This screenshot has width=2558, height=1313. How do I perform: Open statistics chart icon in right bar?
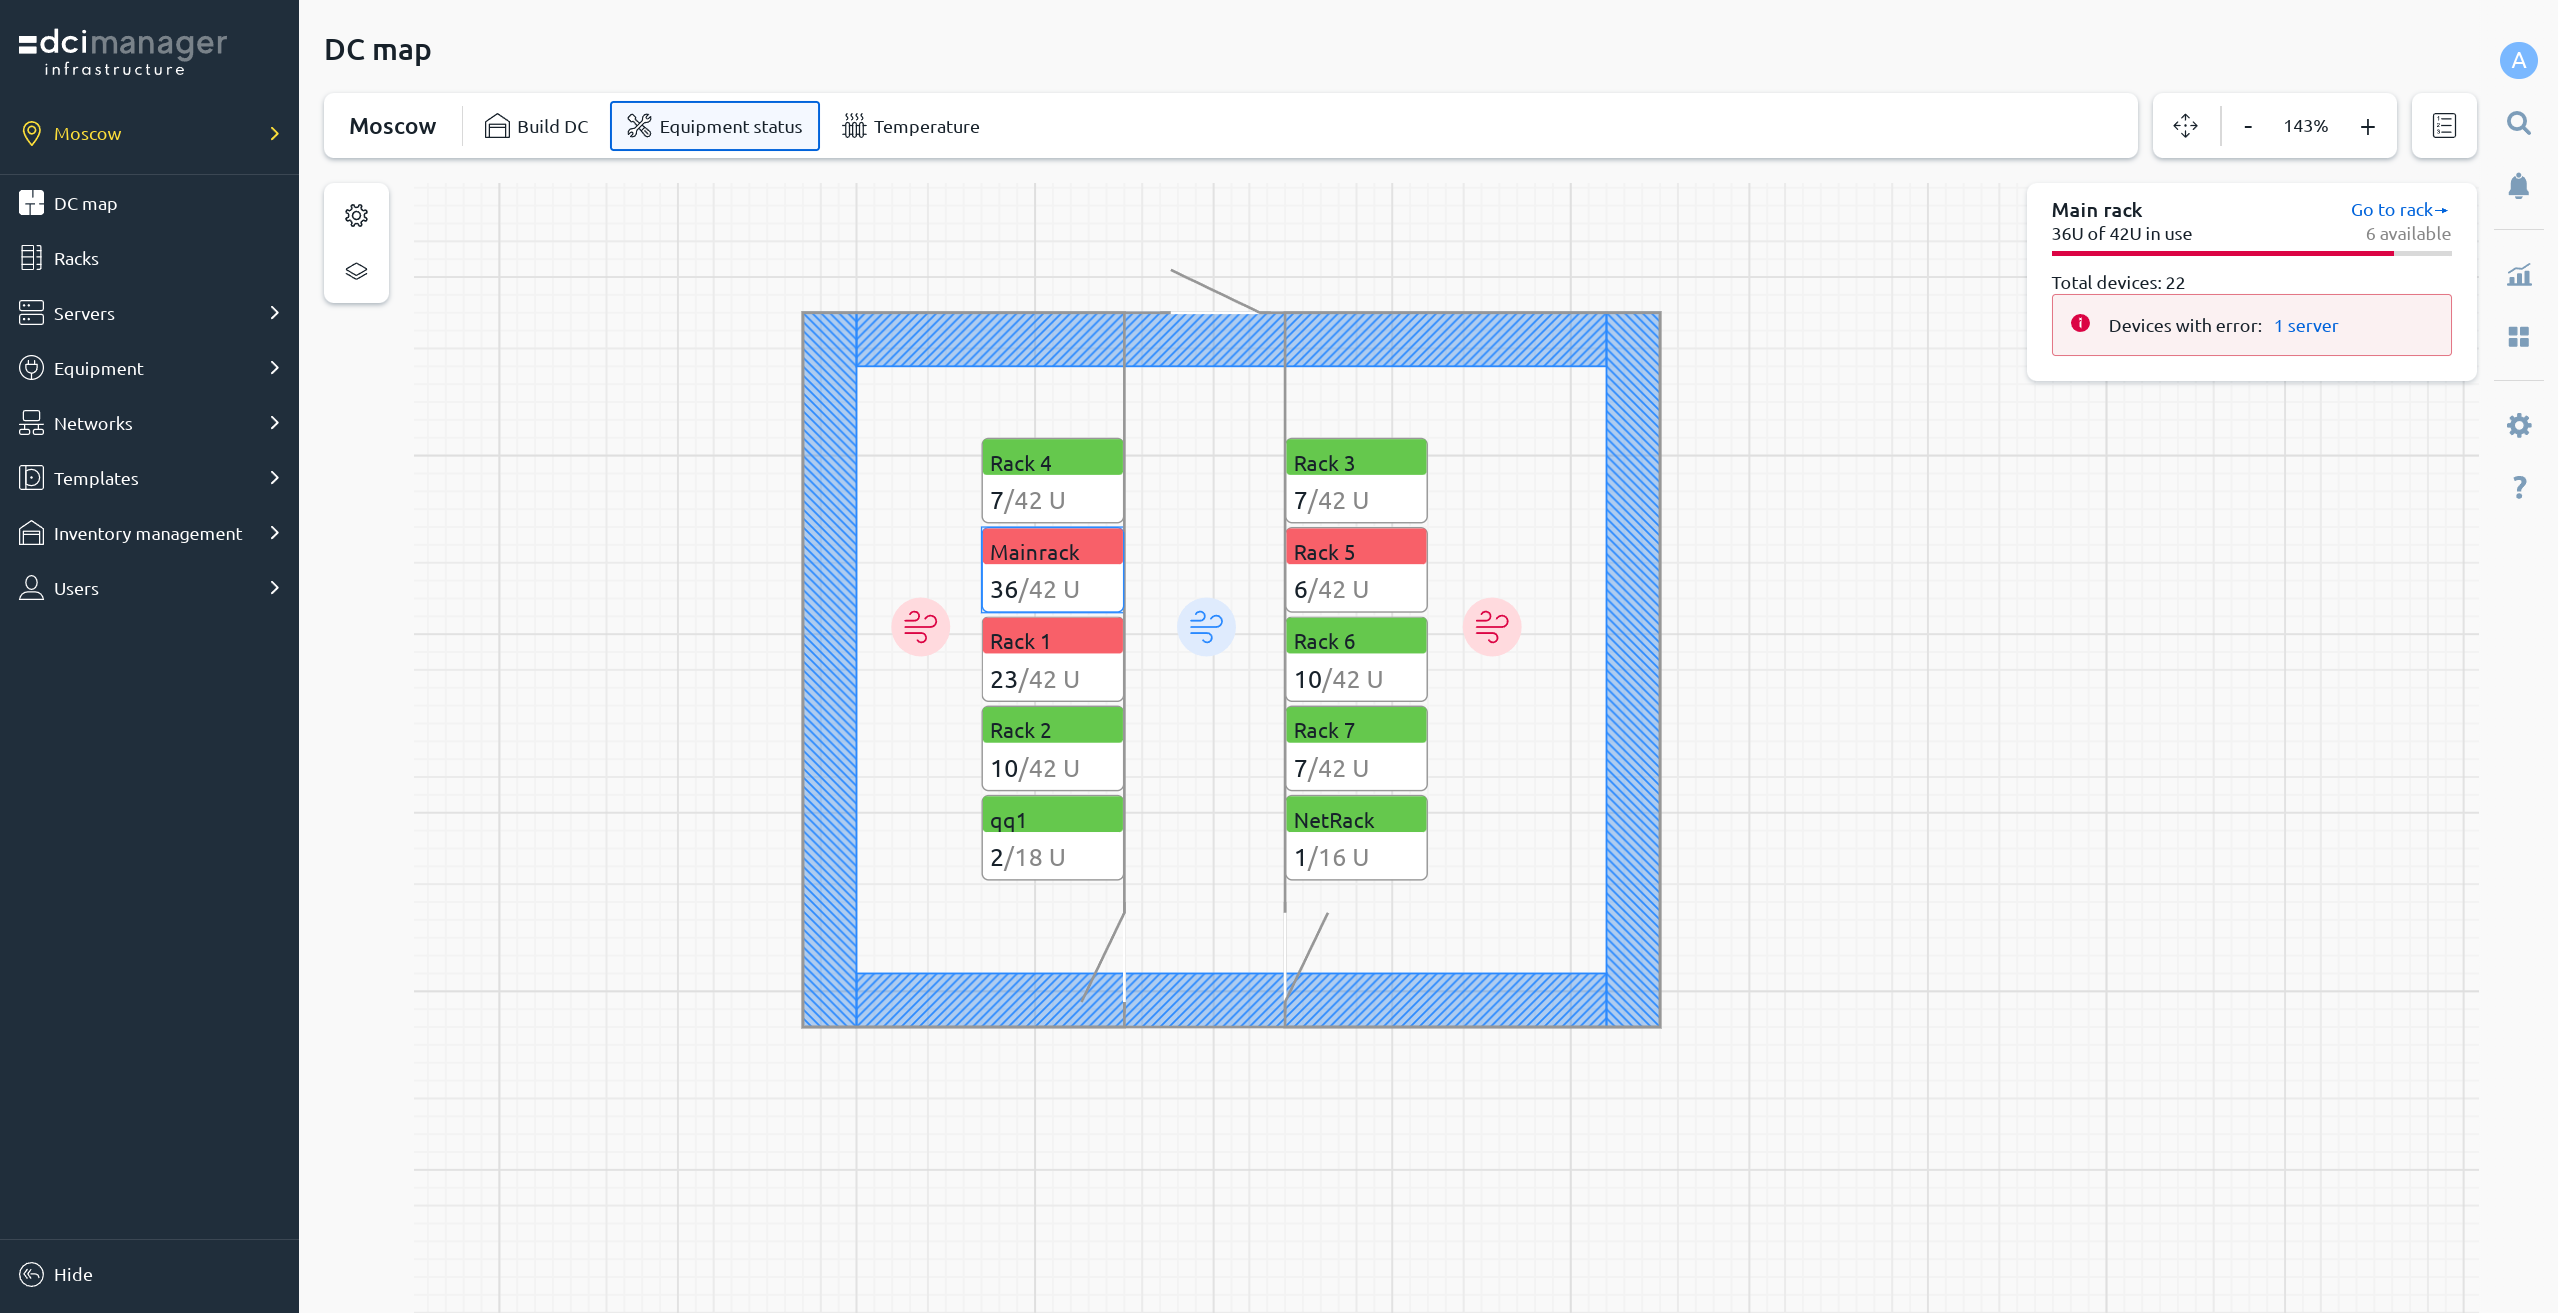click(2518, 275)
